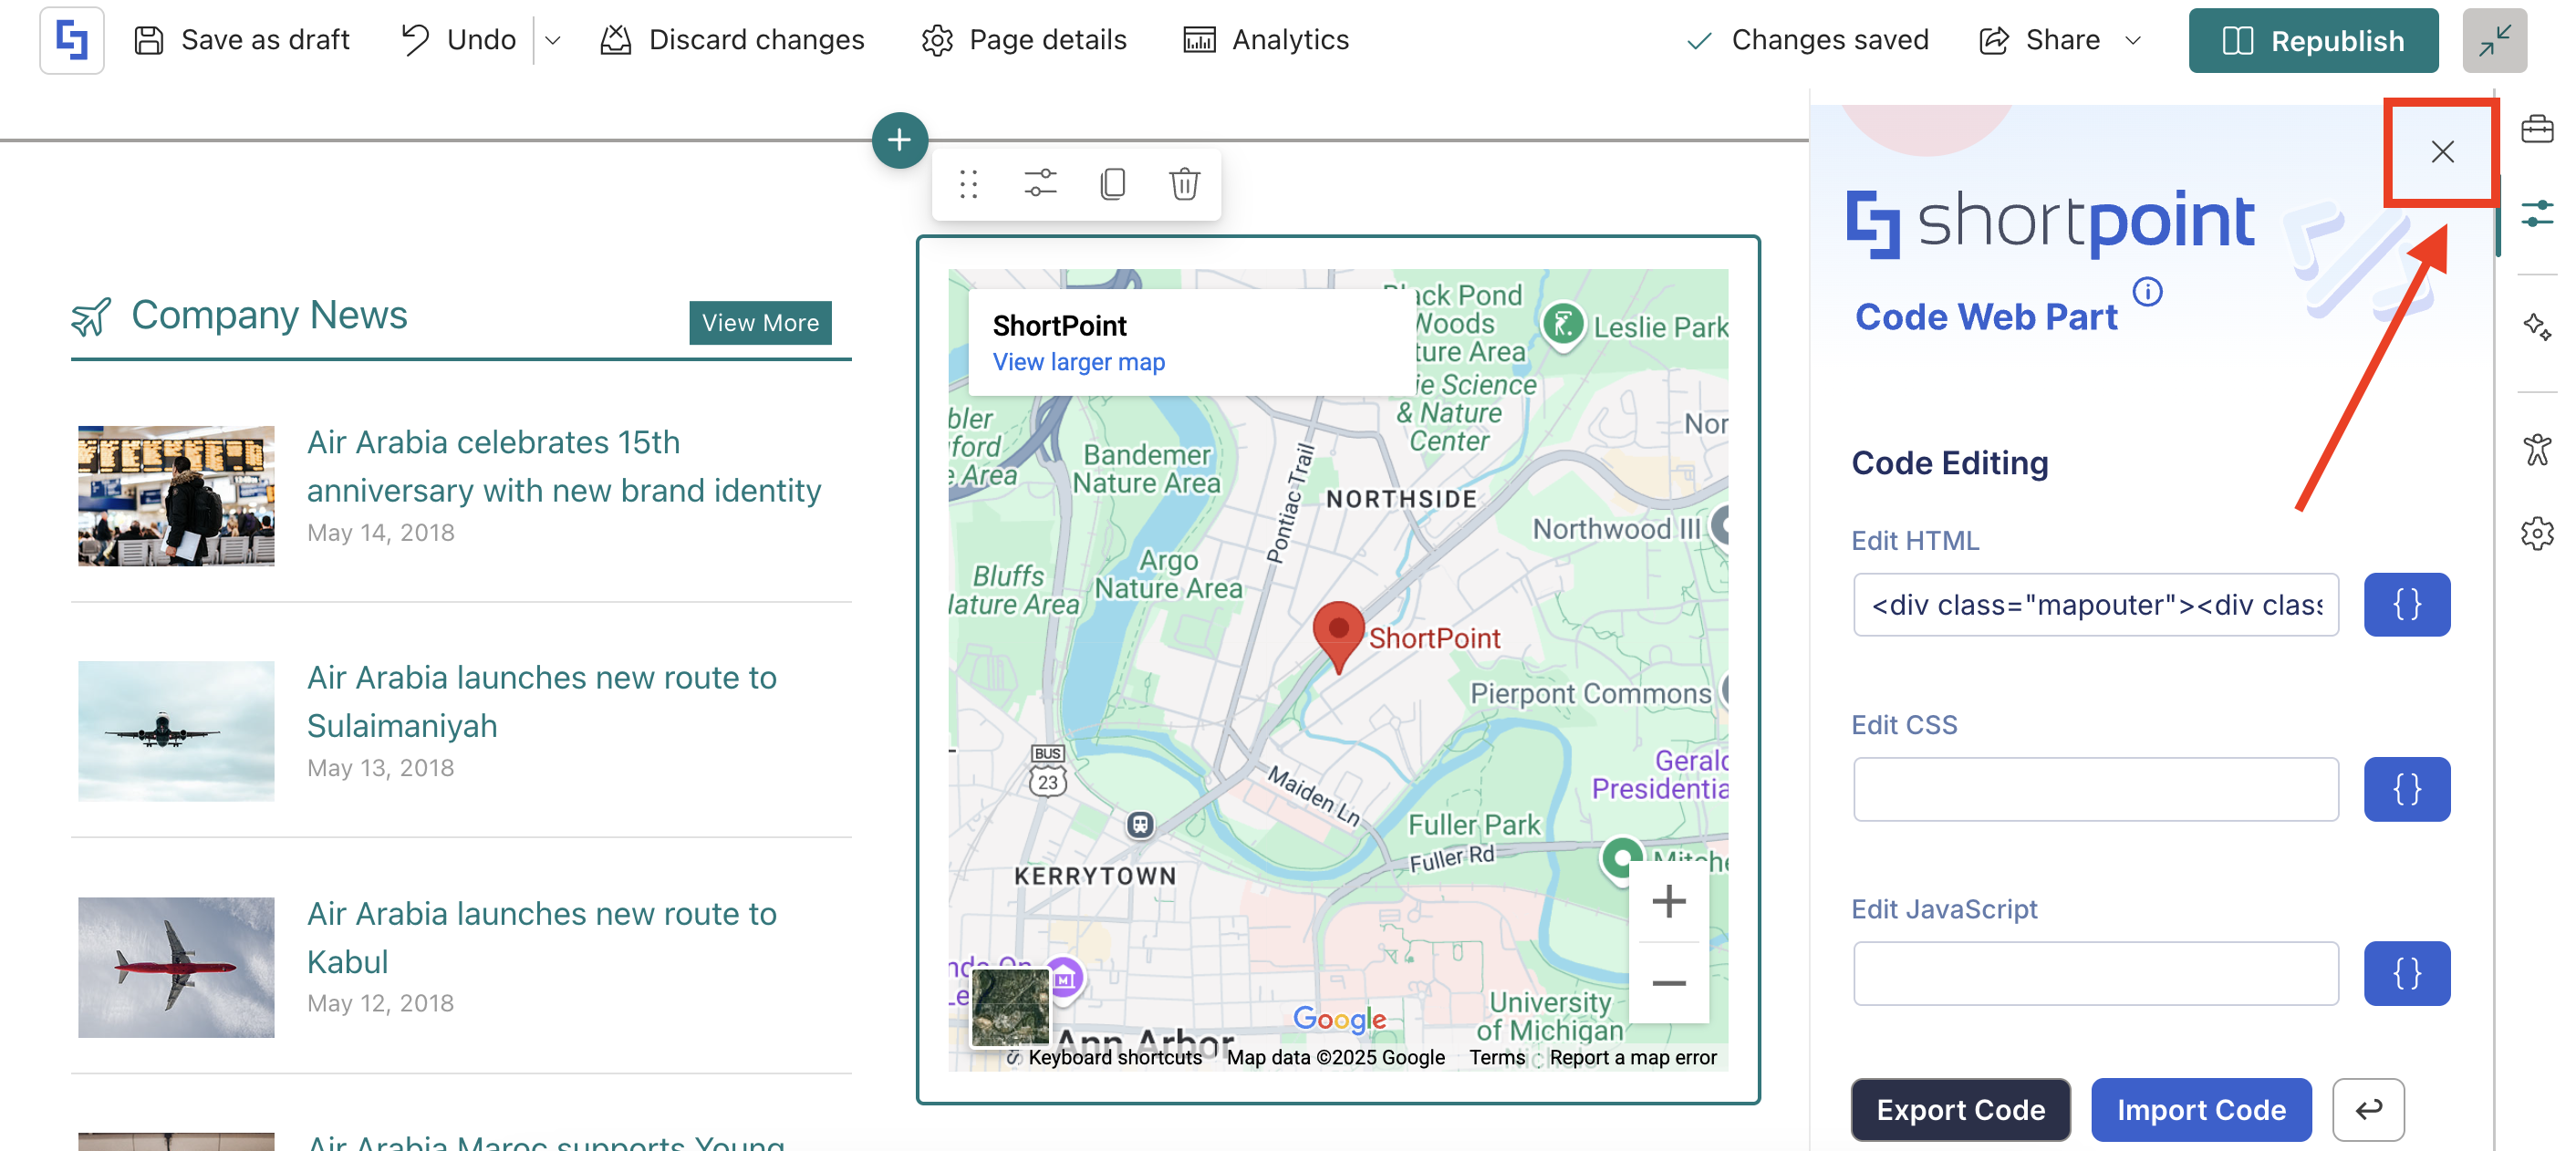Zoom in the map with the plus control

click(1668, 901)
